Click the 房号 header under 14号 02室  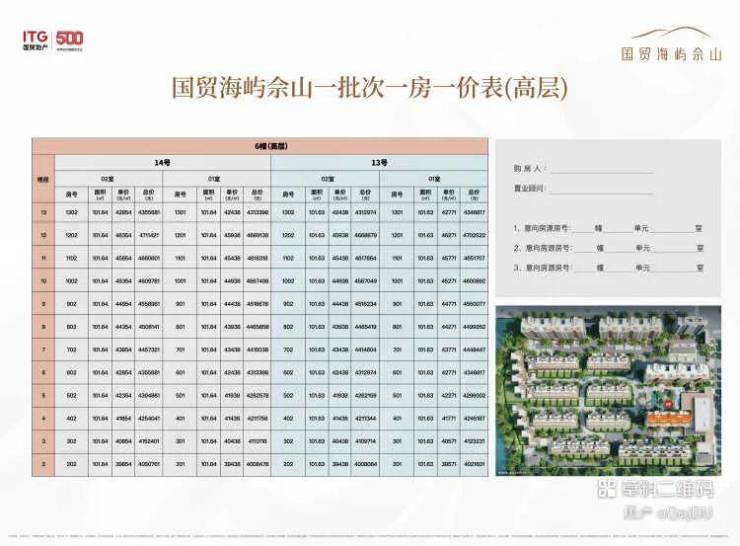[72, 194]
